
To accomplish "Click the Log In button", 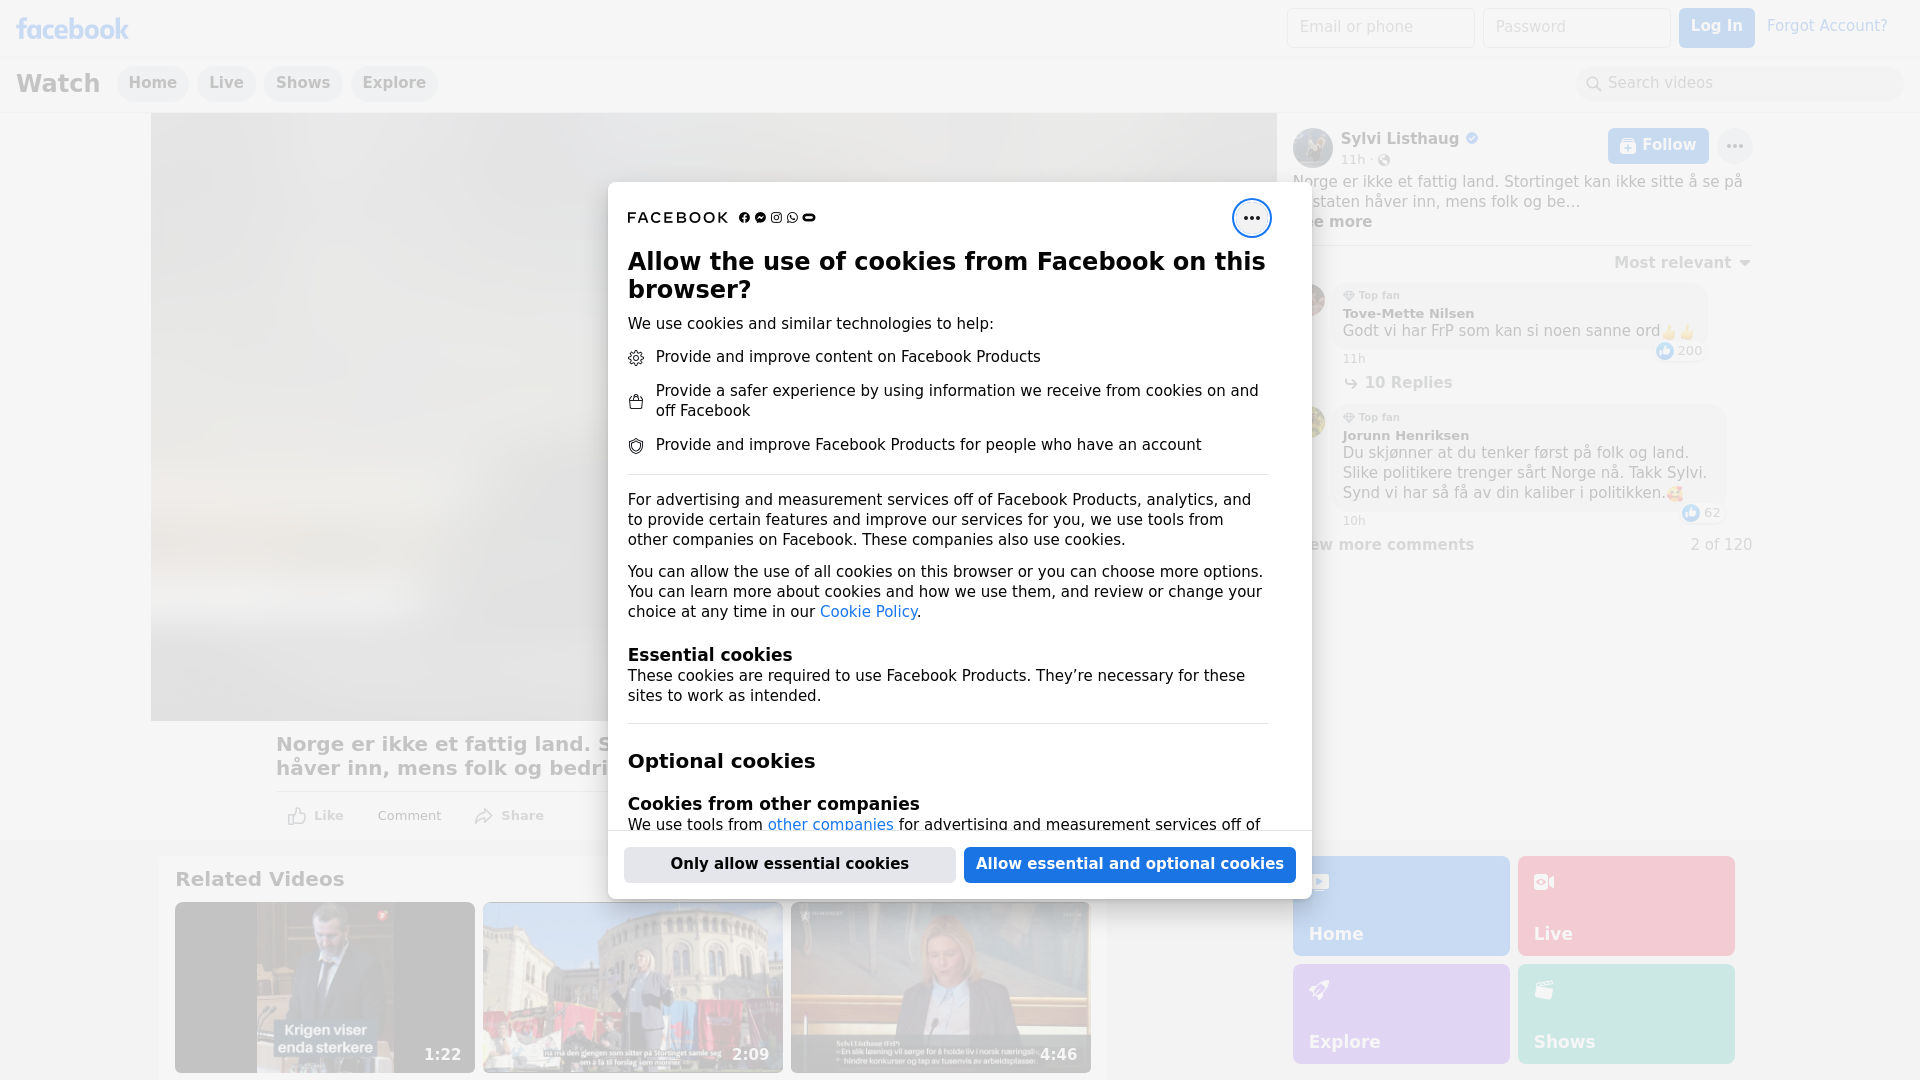I will coord(1716,28).
